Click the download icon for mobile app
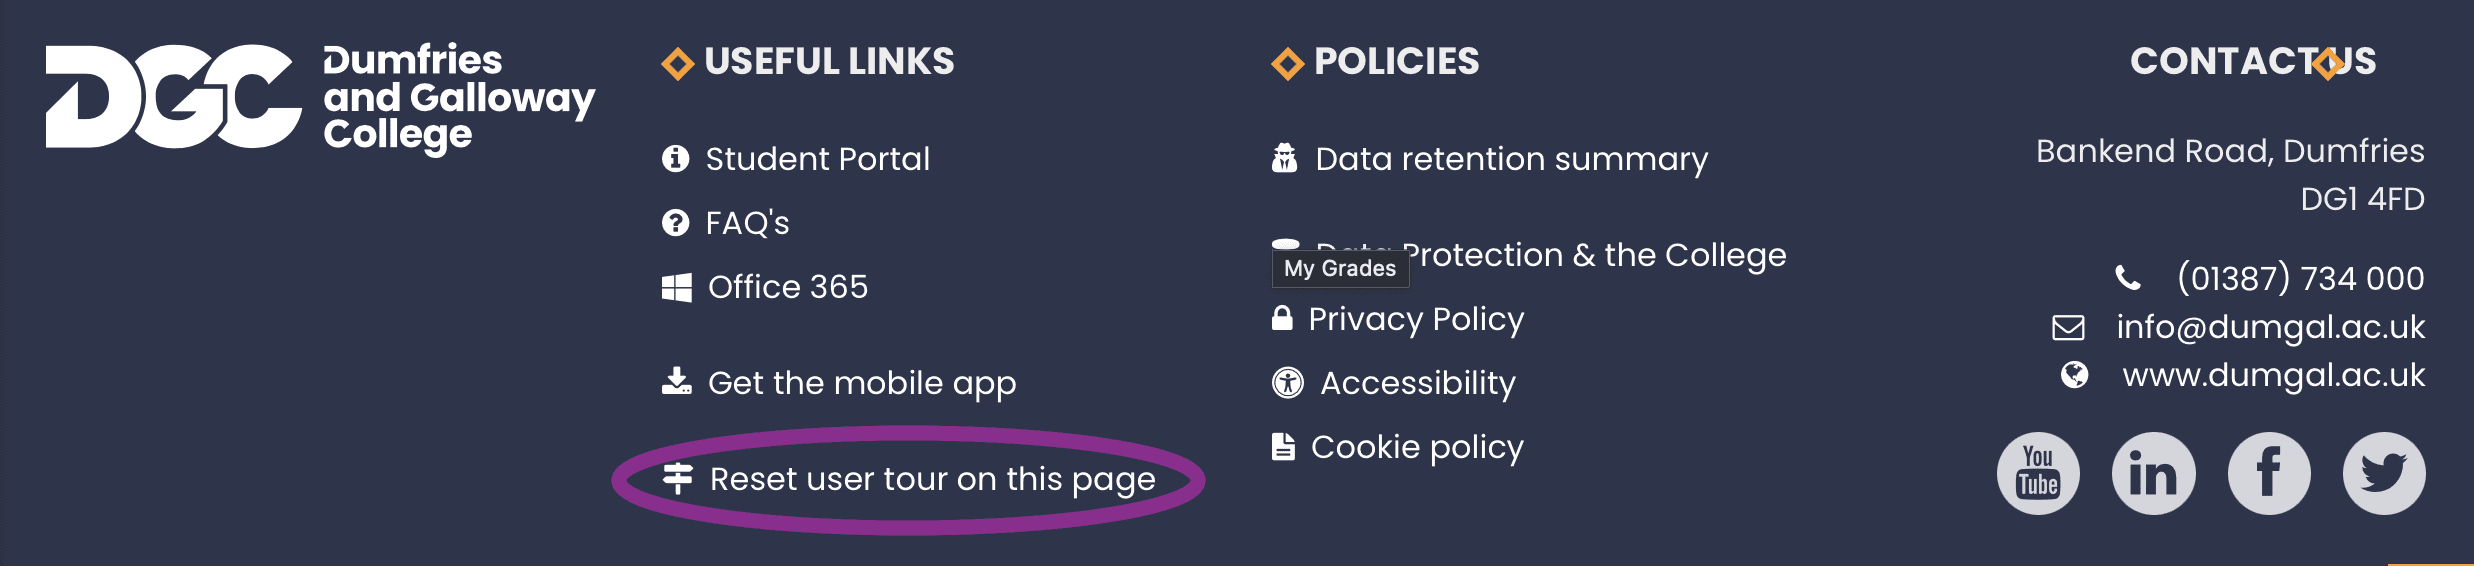Image resolution: width=2474 pixels, height=566 pixels. pos(677,382)
